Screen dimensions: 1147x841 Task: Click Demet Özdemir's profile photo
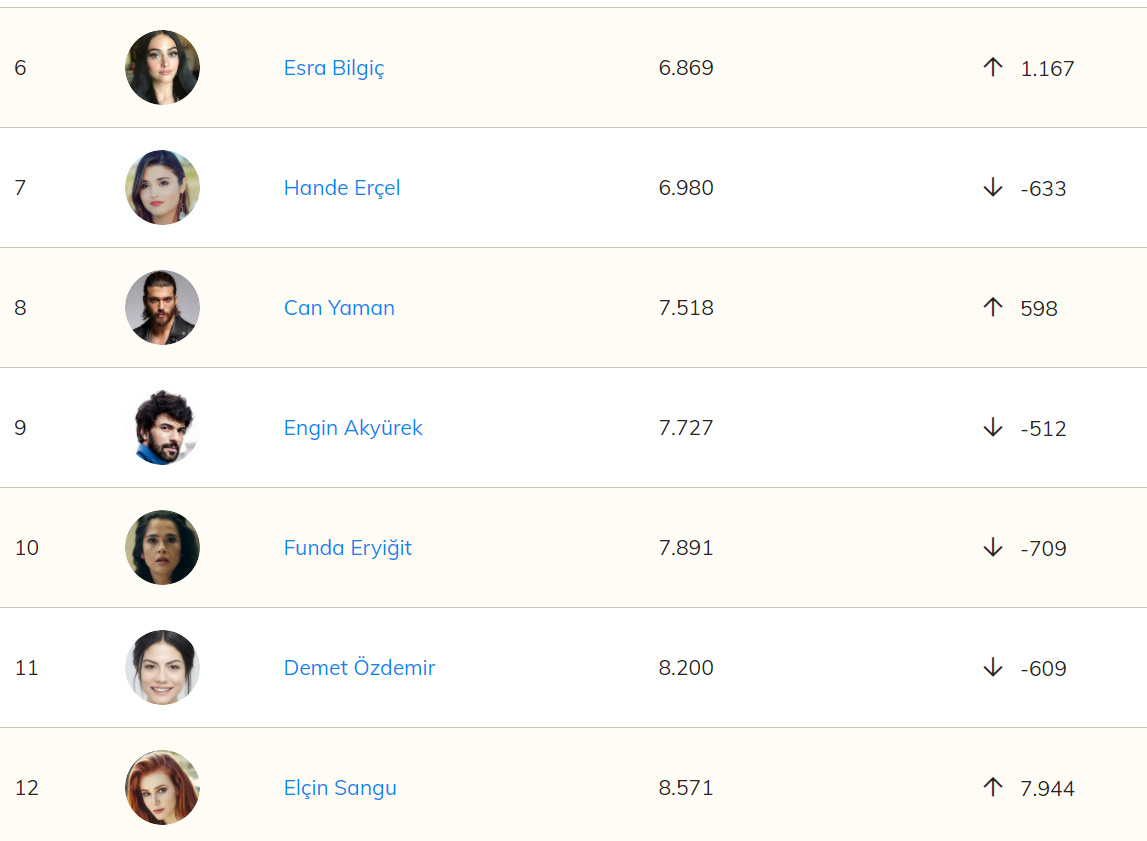(x=162, y=668)
